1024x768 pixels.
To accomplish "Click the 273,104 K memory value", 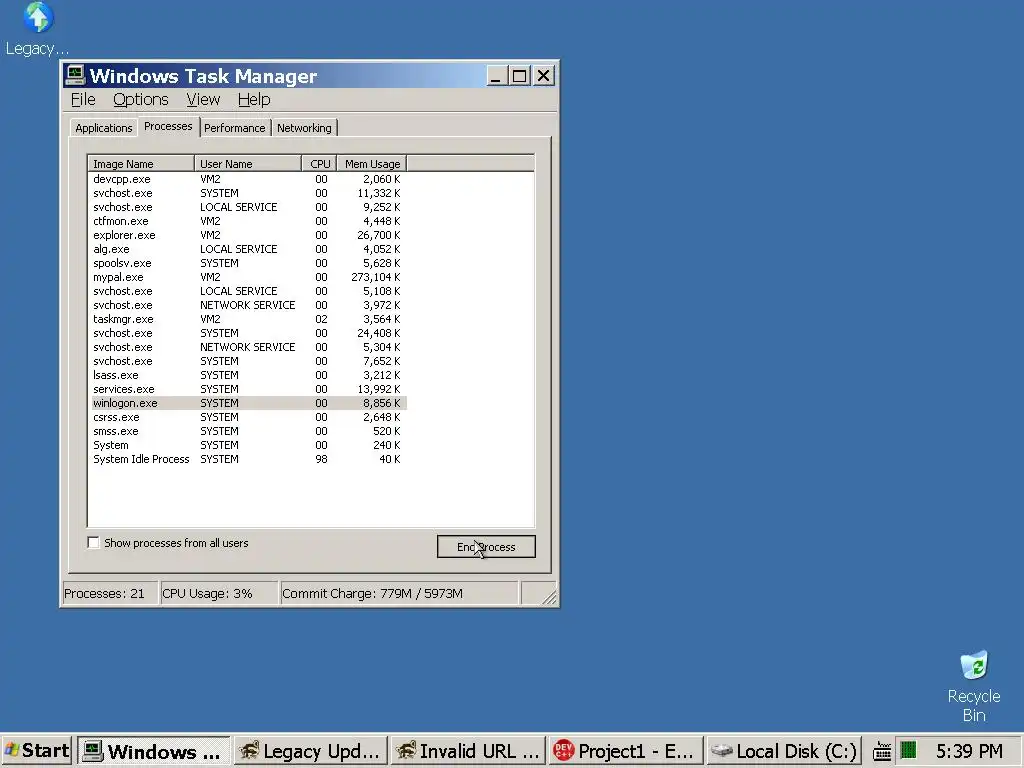I will [376, 277].
